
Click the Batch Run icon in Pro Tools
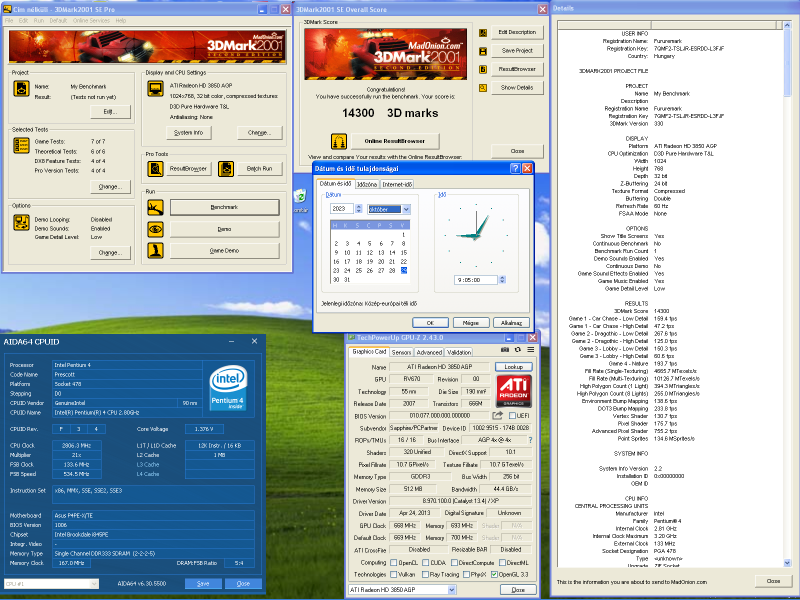[226, 169]
